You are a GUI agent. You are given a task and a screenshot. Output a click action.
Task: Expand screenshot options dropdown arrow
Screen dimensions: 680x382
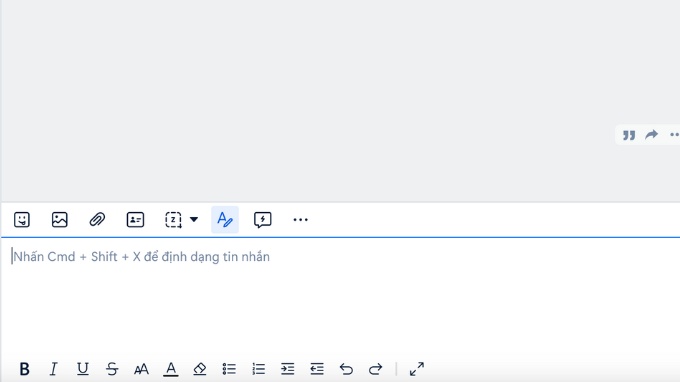point(194,219)
